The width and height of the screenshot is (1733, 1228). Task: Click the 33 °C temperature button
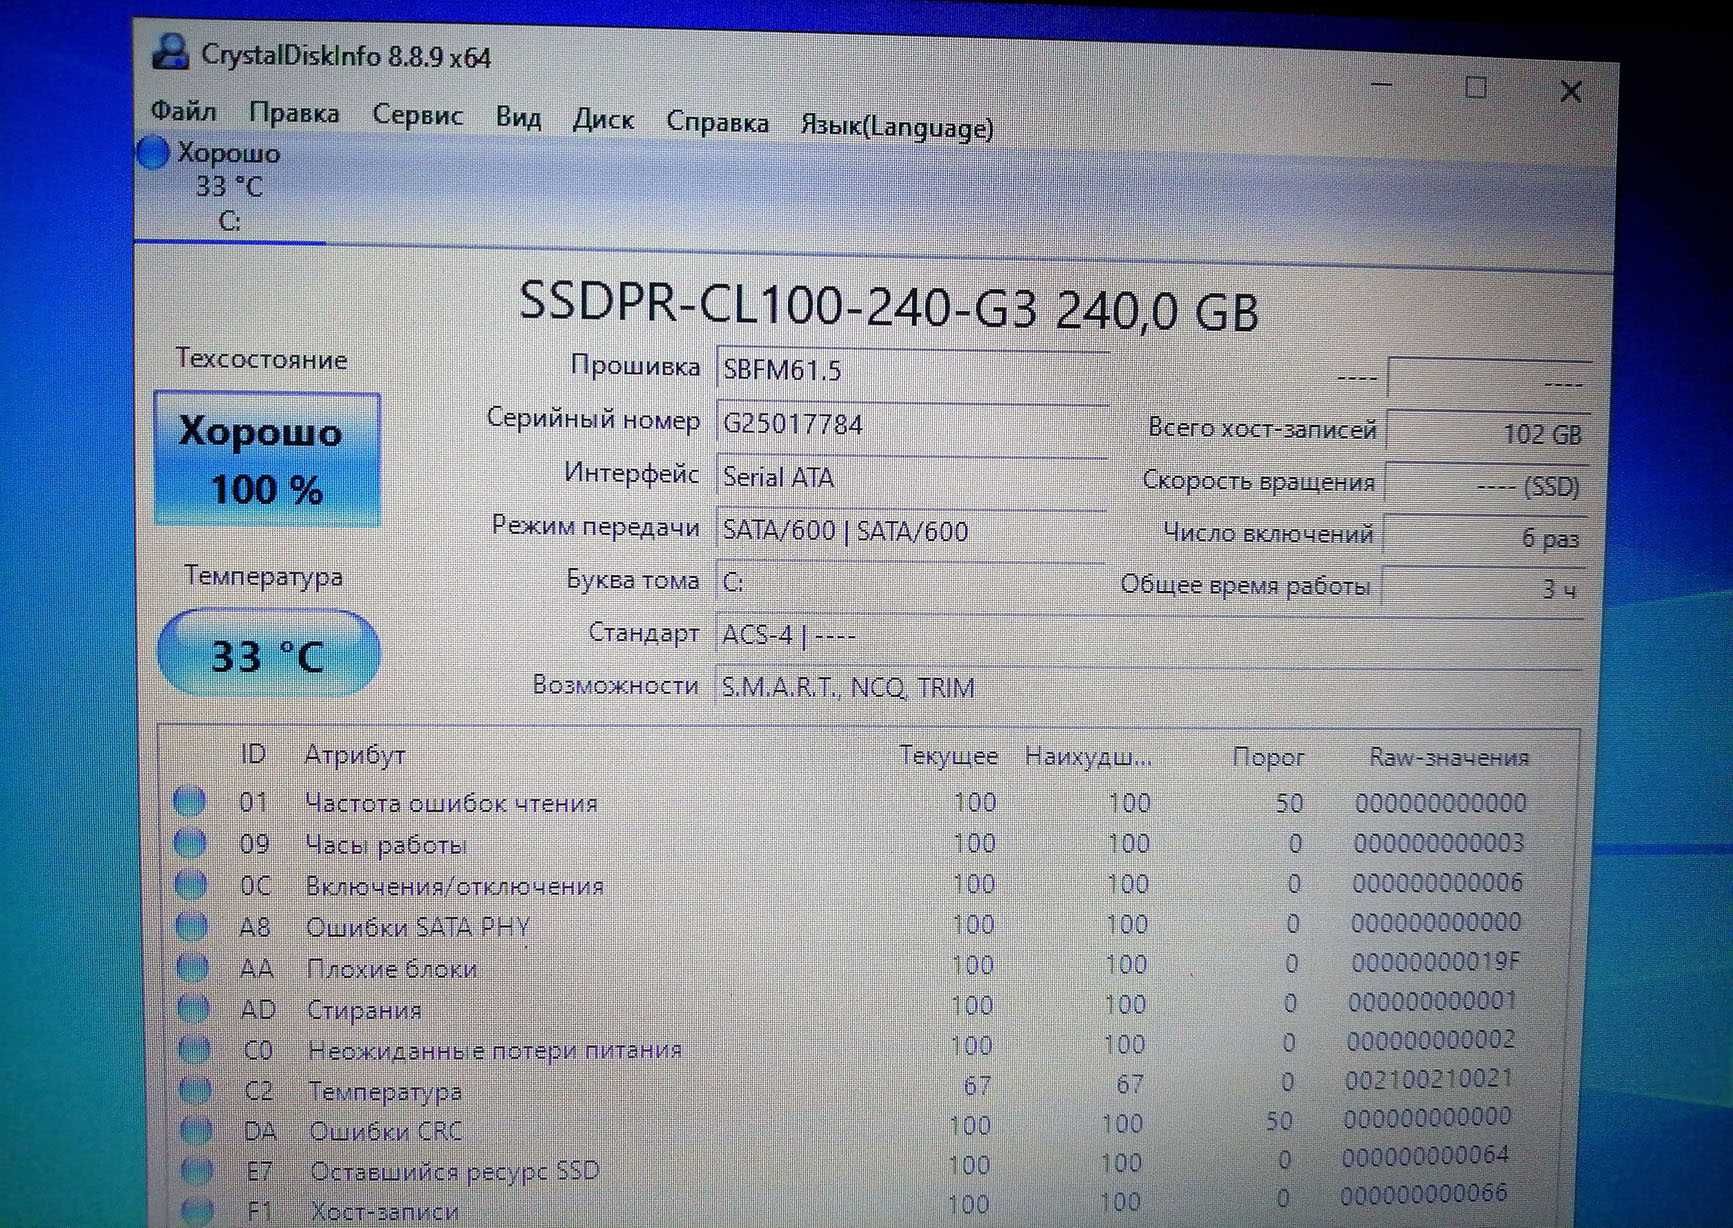(268, 655)
